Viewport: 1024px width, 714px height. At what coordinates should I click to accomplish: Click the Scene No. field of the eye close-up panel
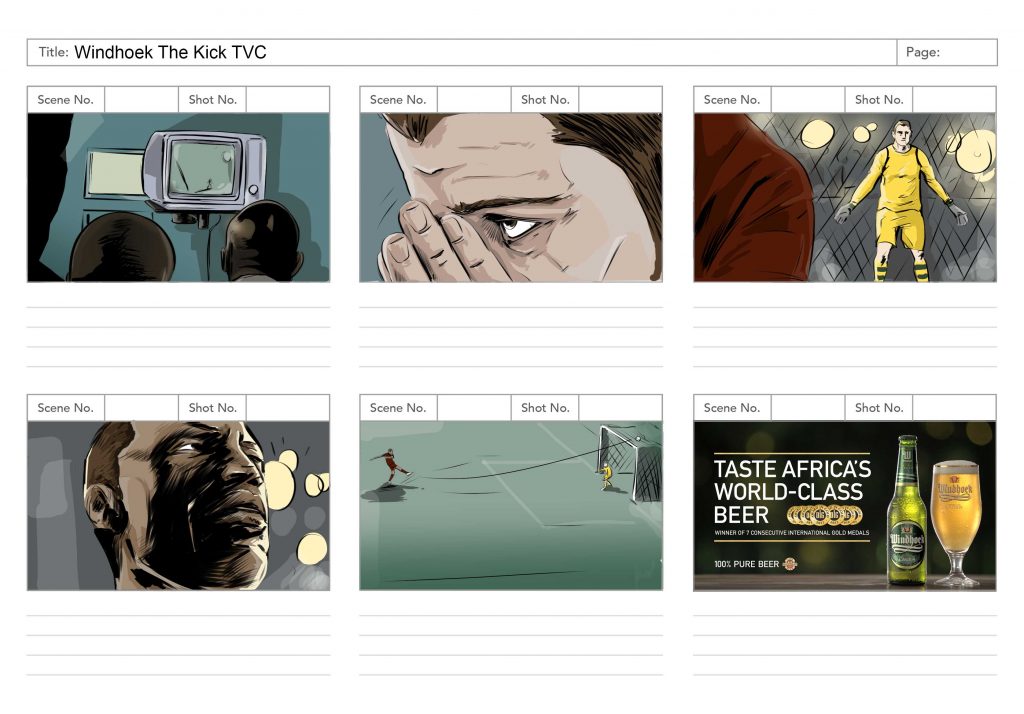(x=474, y=100)
